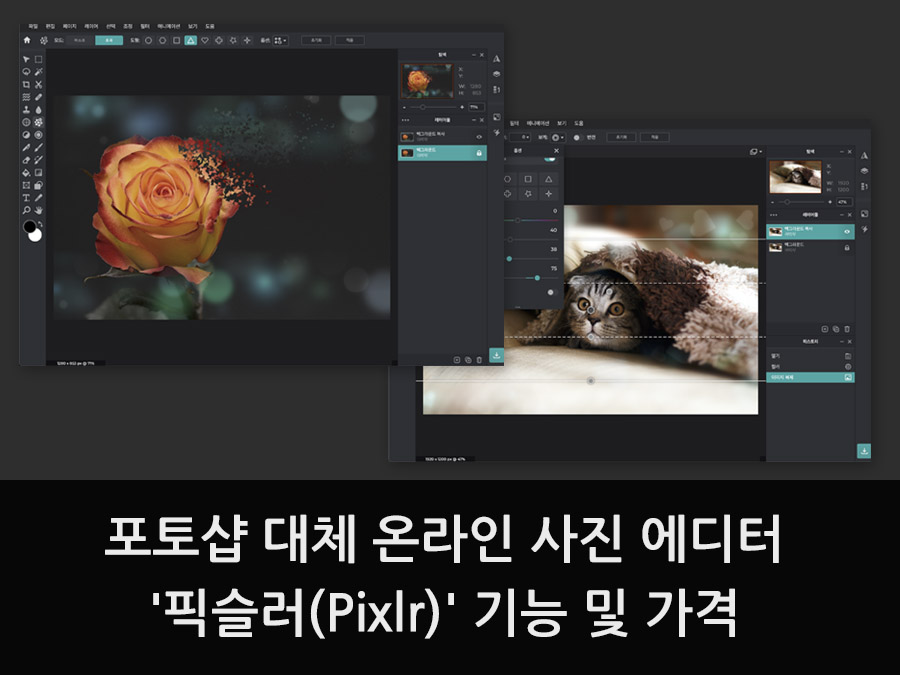Select the triangle shape tool in the toolbar

191,40
